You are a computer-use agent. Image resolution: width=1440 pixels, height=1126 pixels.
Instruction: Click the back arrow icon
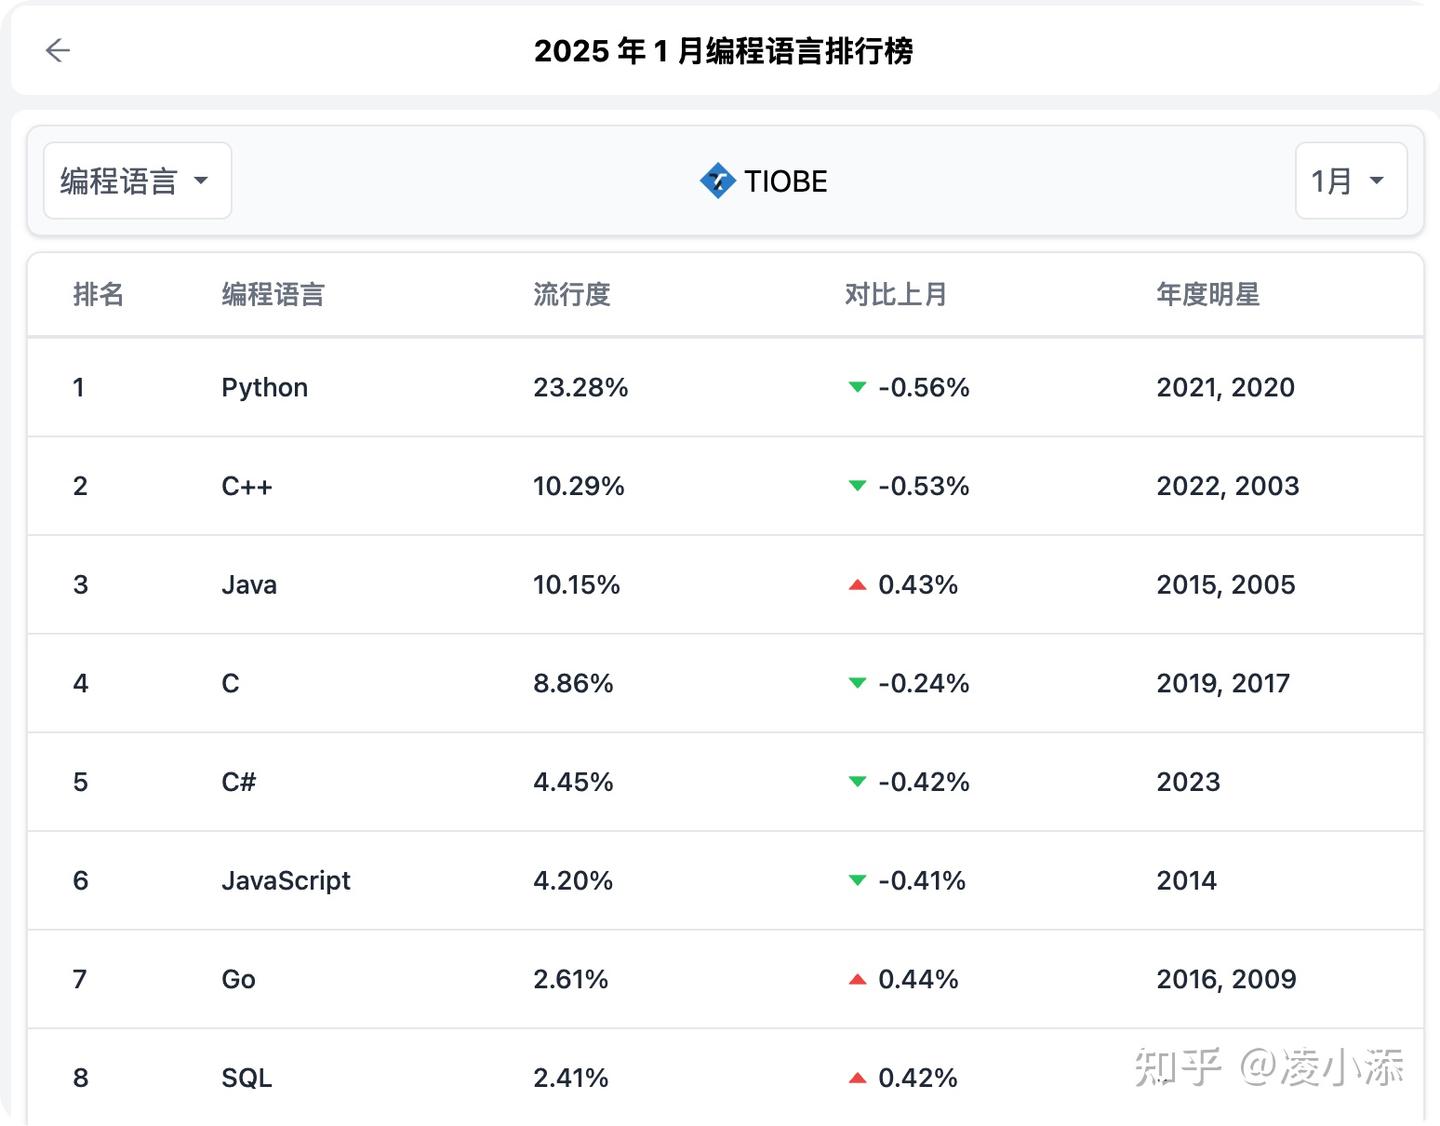(x=58, y=50)
